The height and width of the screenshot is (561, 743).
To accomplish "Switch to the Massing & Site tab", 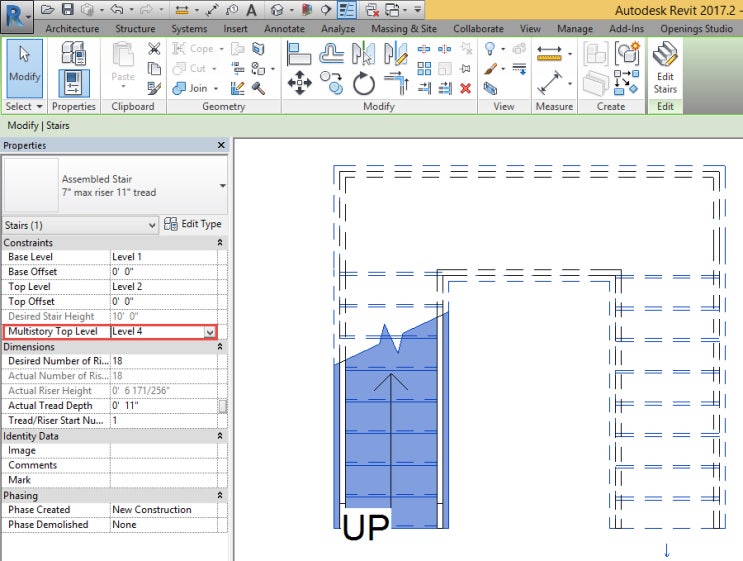I will [x=404, y=29].
